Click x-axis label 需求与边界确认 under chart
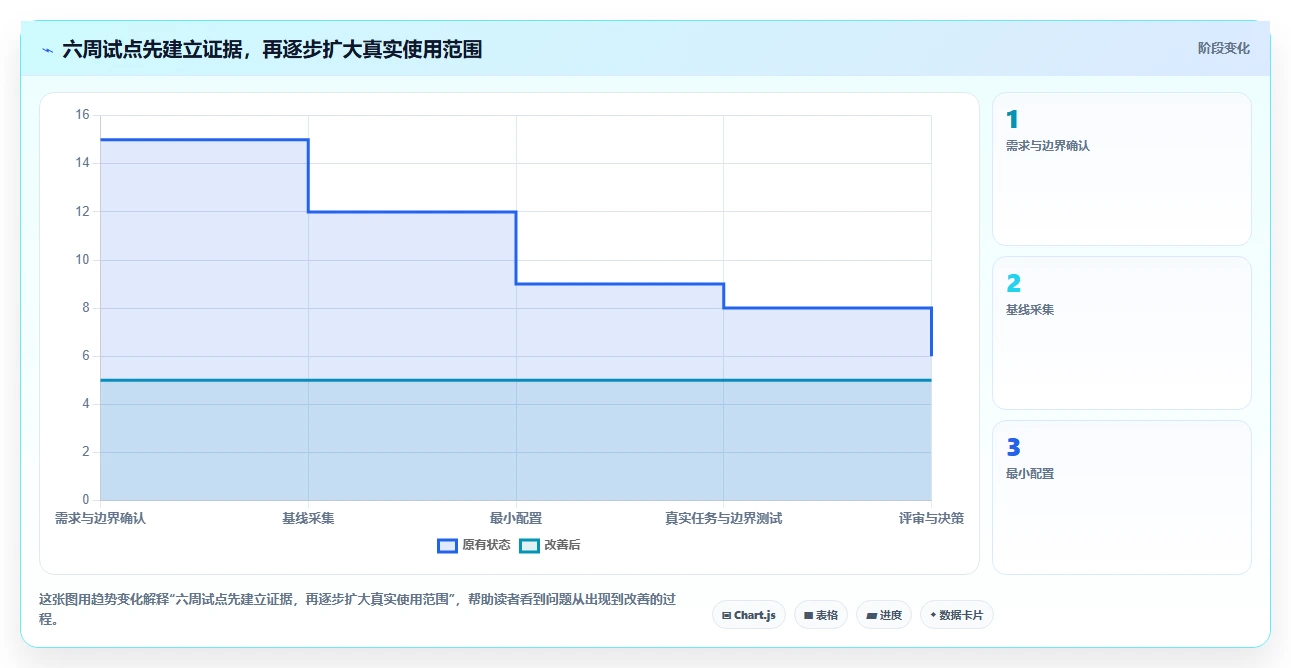 (100, 518)
